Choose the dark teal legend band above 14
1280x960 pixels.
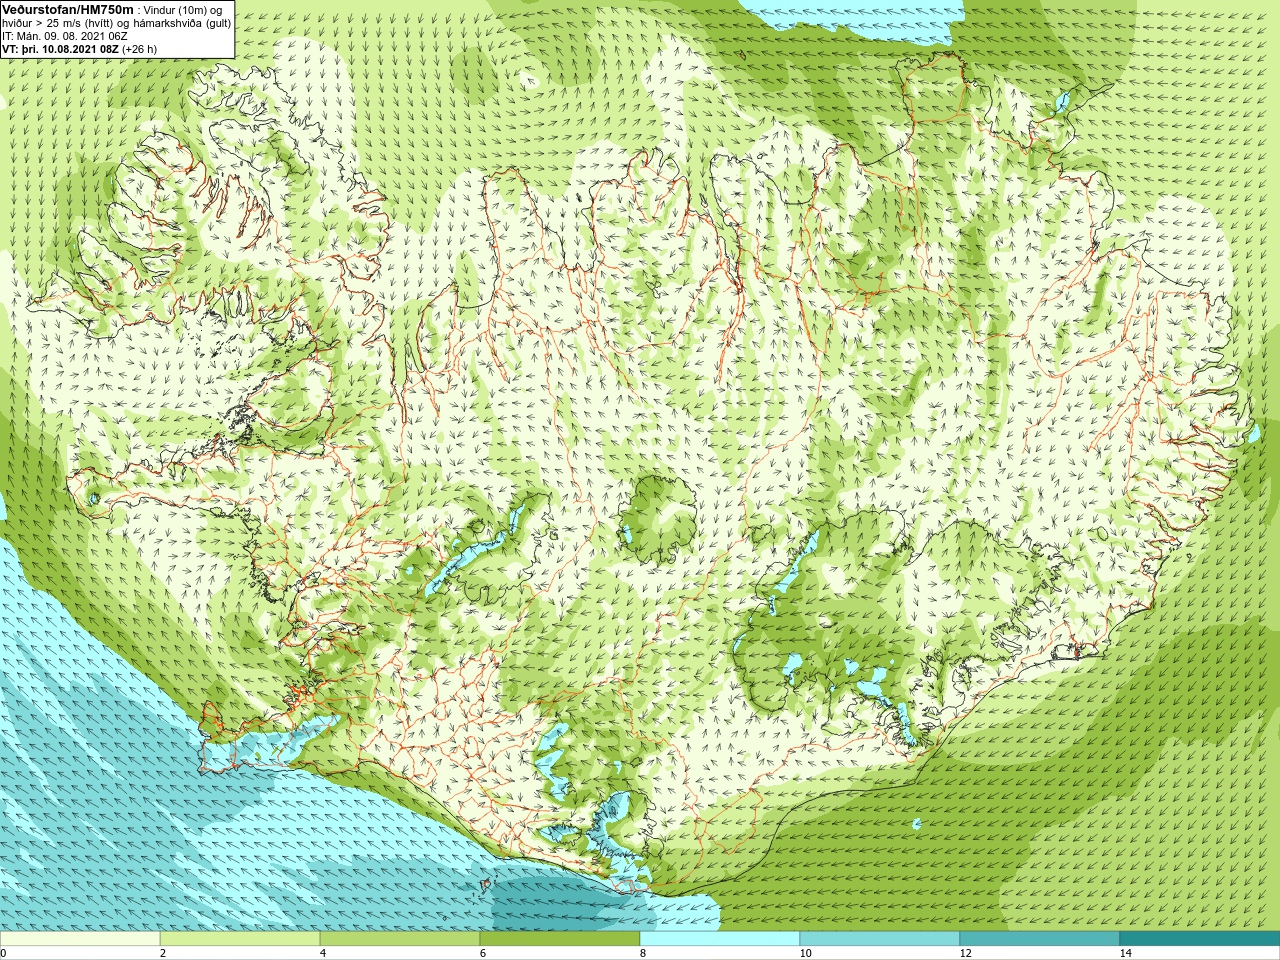tap(1200, 939)
